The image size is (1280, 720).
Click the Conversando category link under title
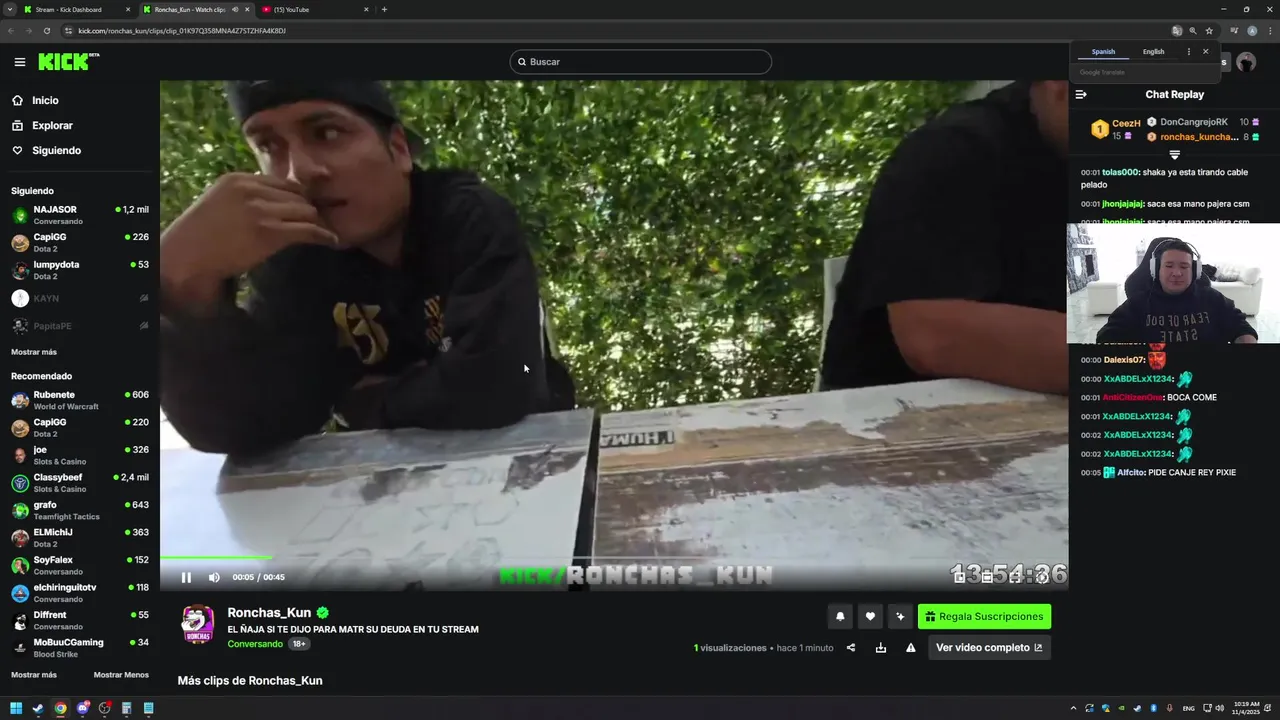(x=255, y=644)
